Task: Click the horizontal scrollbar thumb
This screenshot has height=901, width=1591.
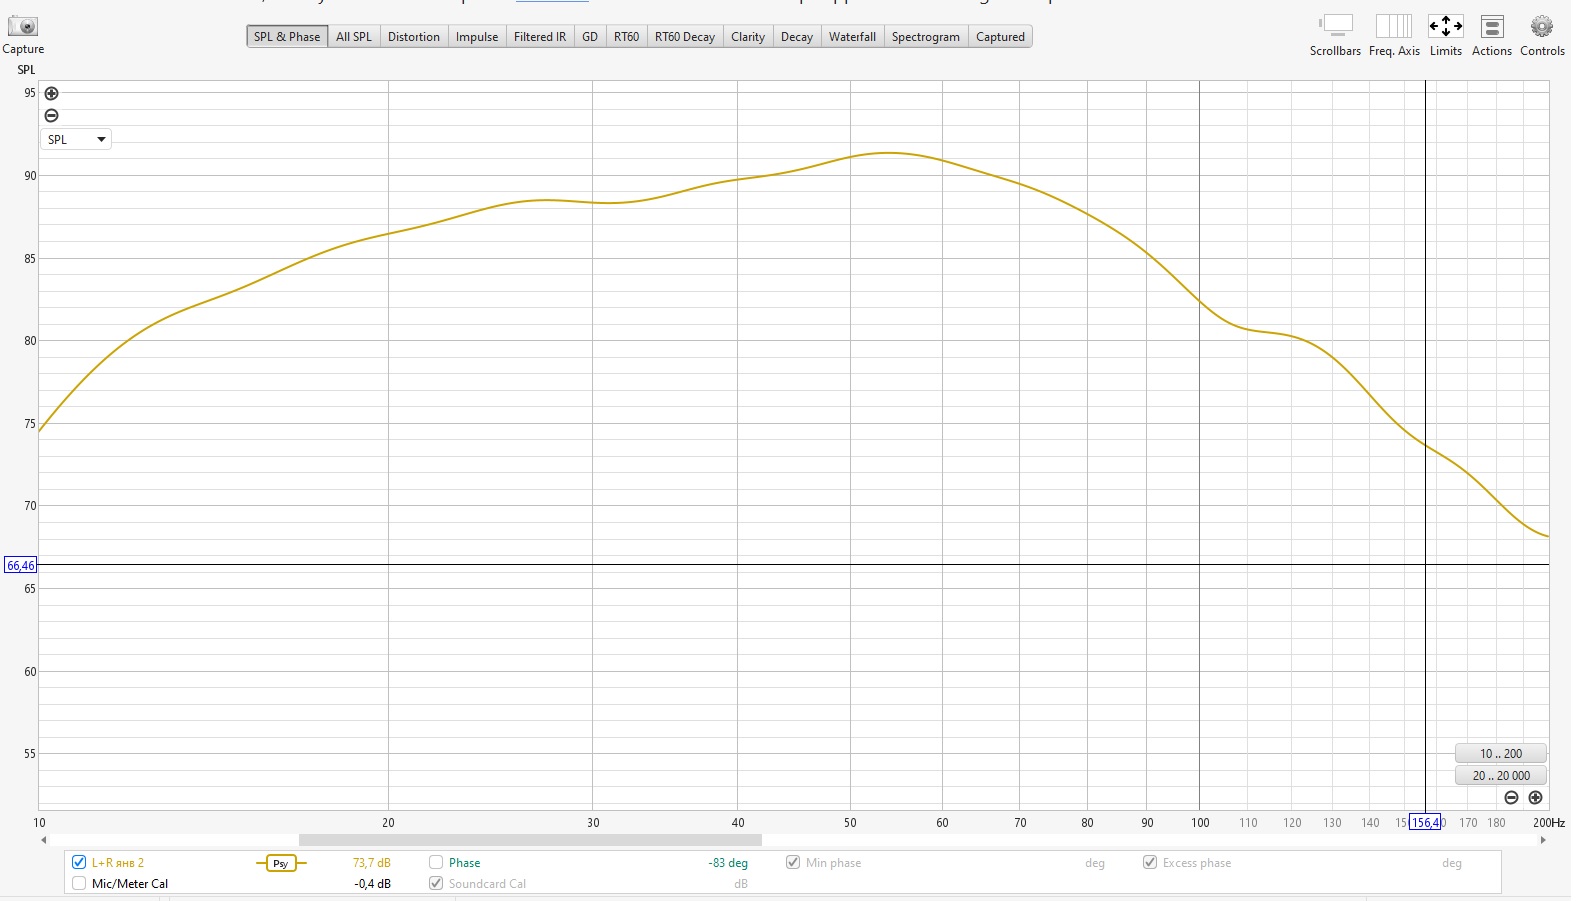Action: [x=530, y=840]
